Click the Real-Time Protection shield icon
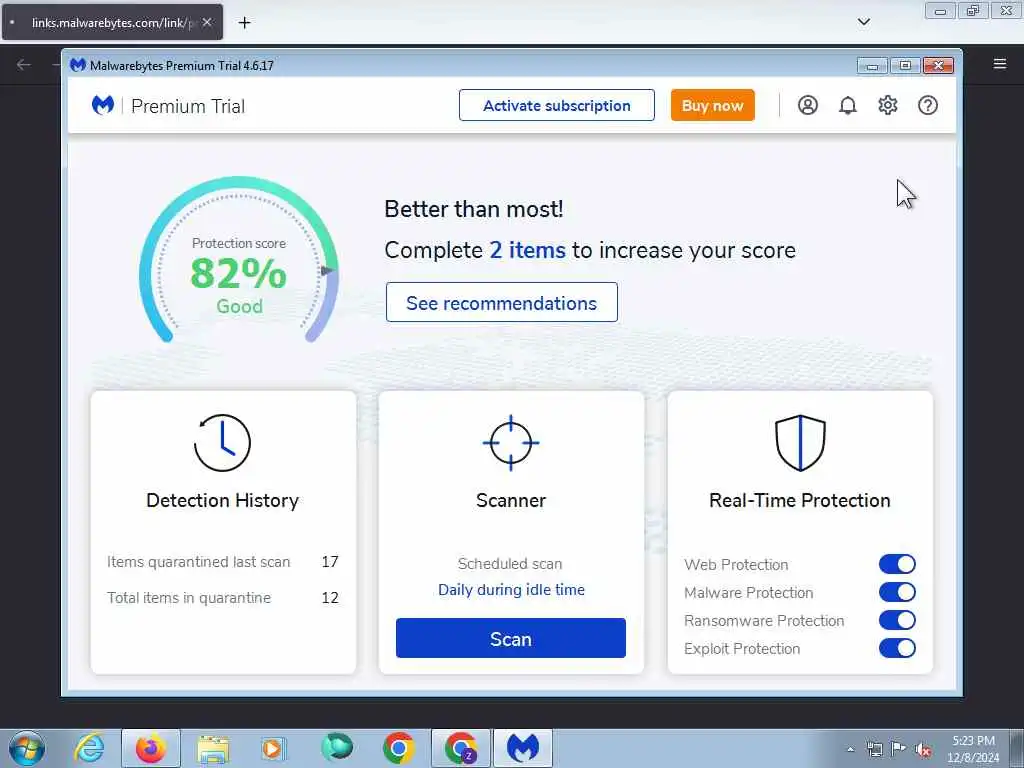Image resolution: width=1024 pixels, height=768 pixels. pyautogui.click(x=800, y=443)
